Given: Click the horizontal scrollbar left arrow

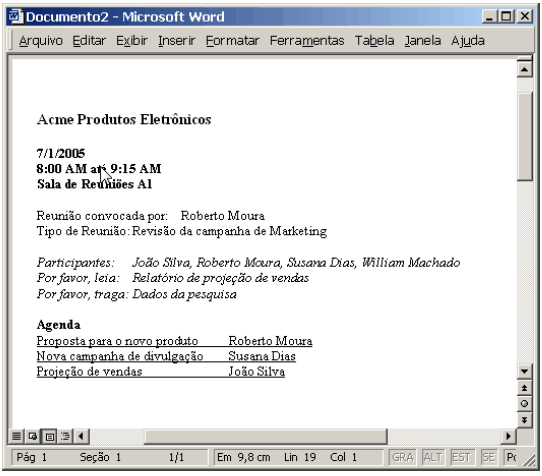Looking at the screenshot, I should [x=82, y=436].
